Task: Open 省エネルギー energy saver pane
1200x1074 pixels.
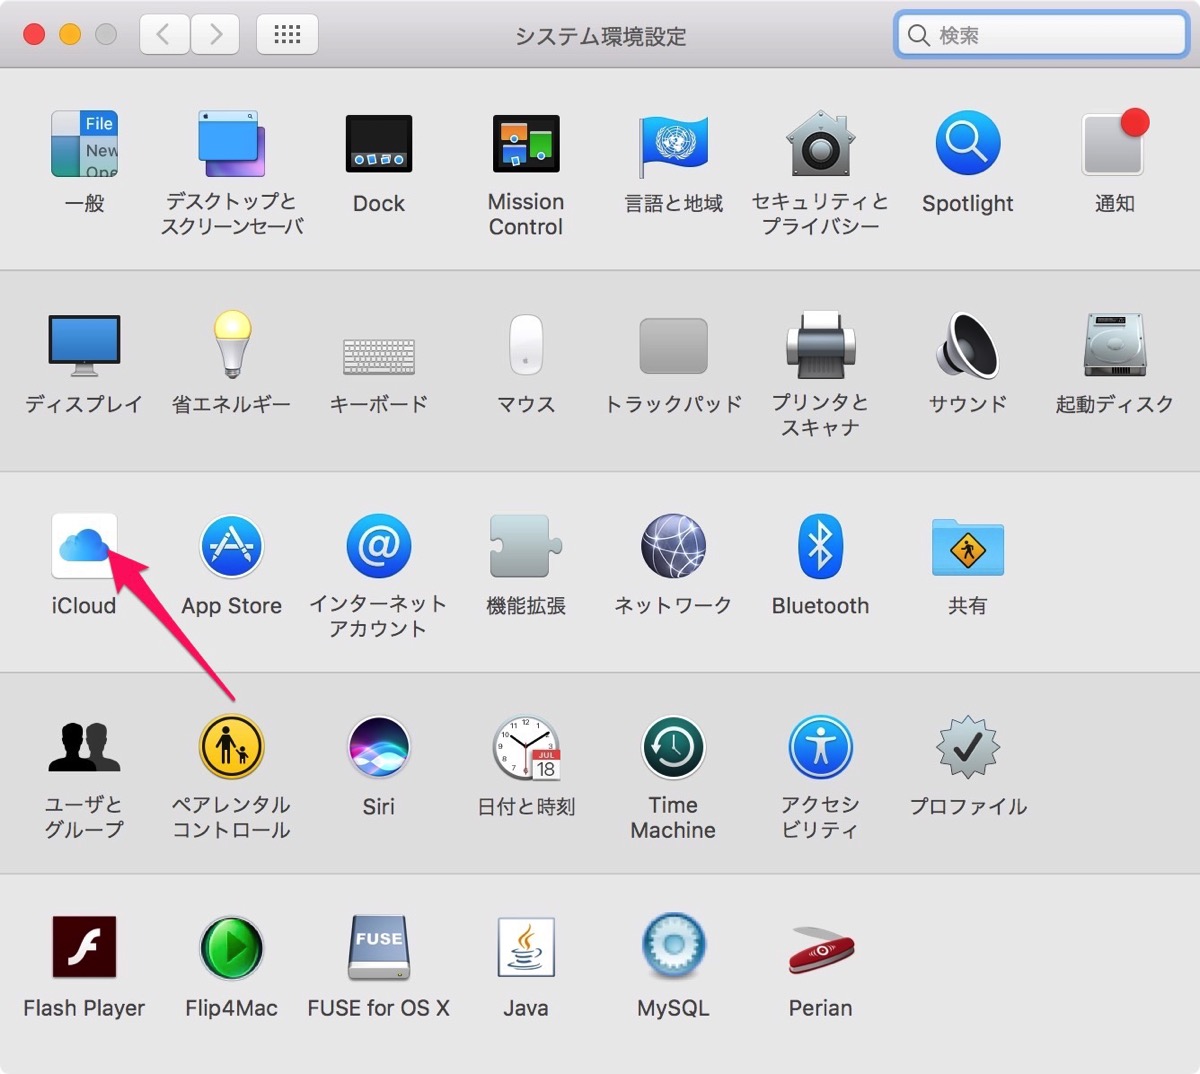Action: pos(231,345)
